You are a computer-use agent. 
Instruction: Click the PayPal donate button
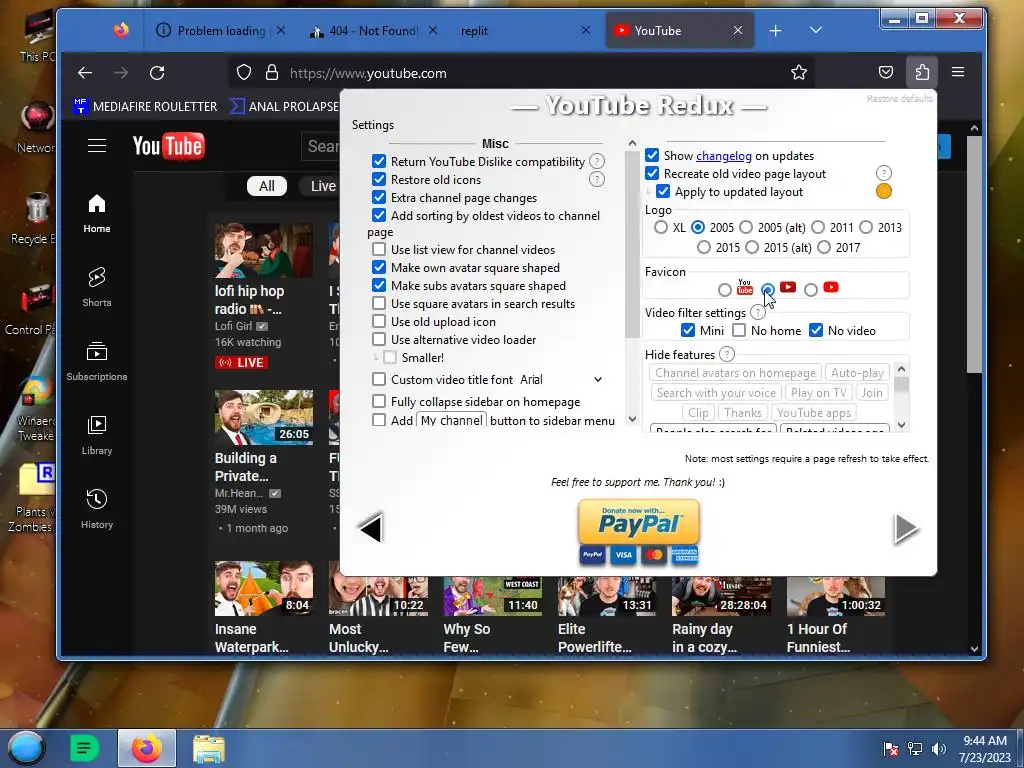tap(639, 532)
